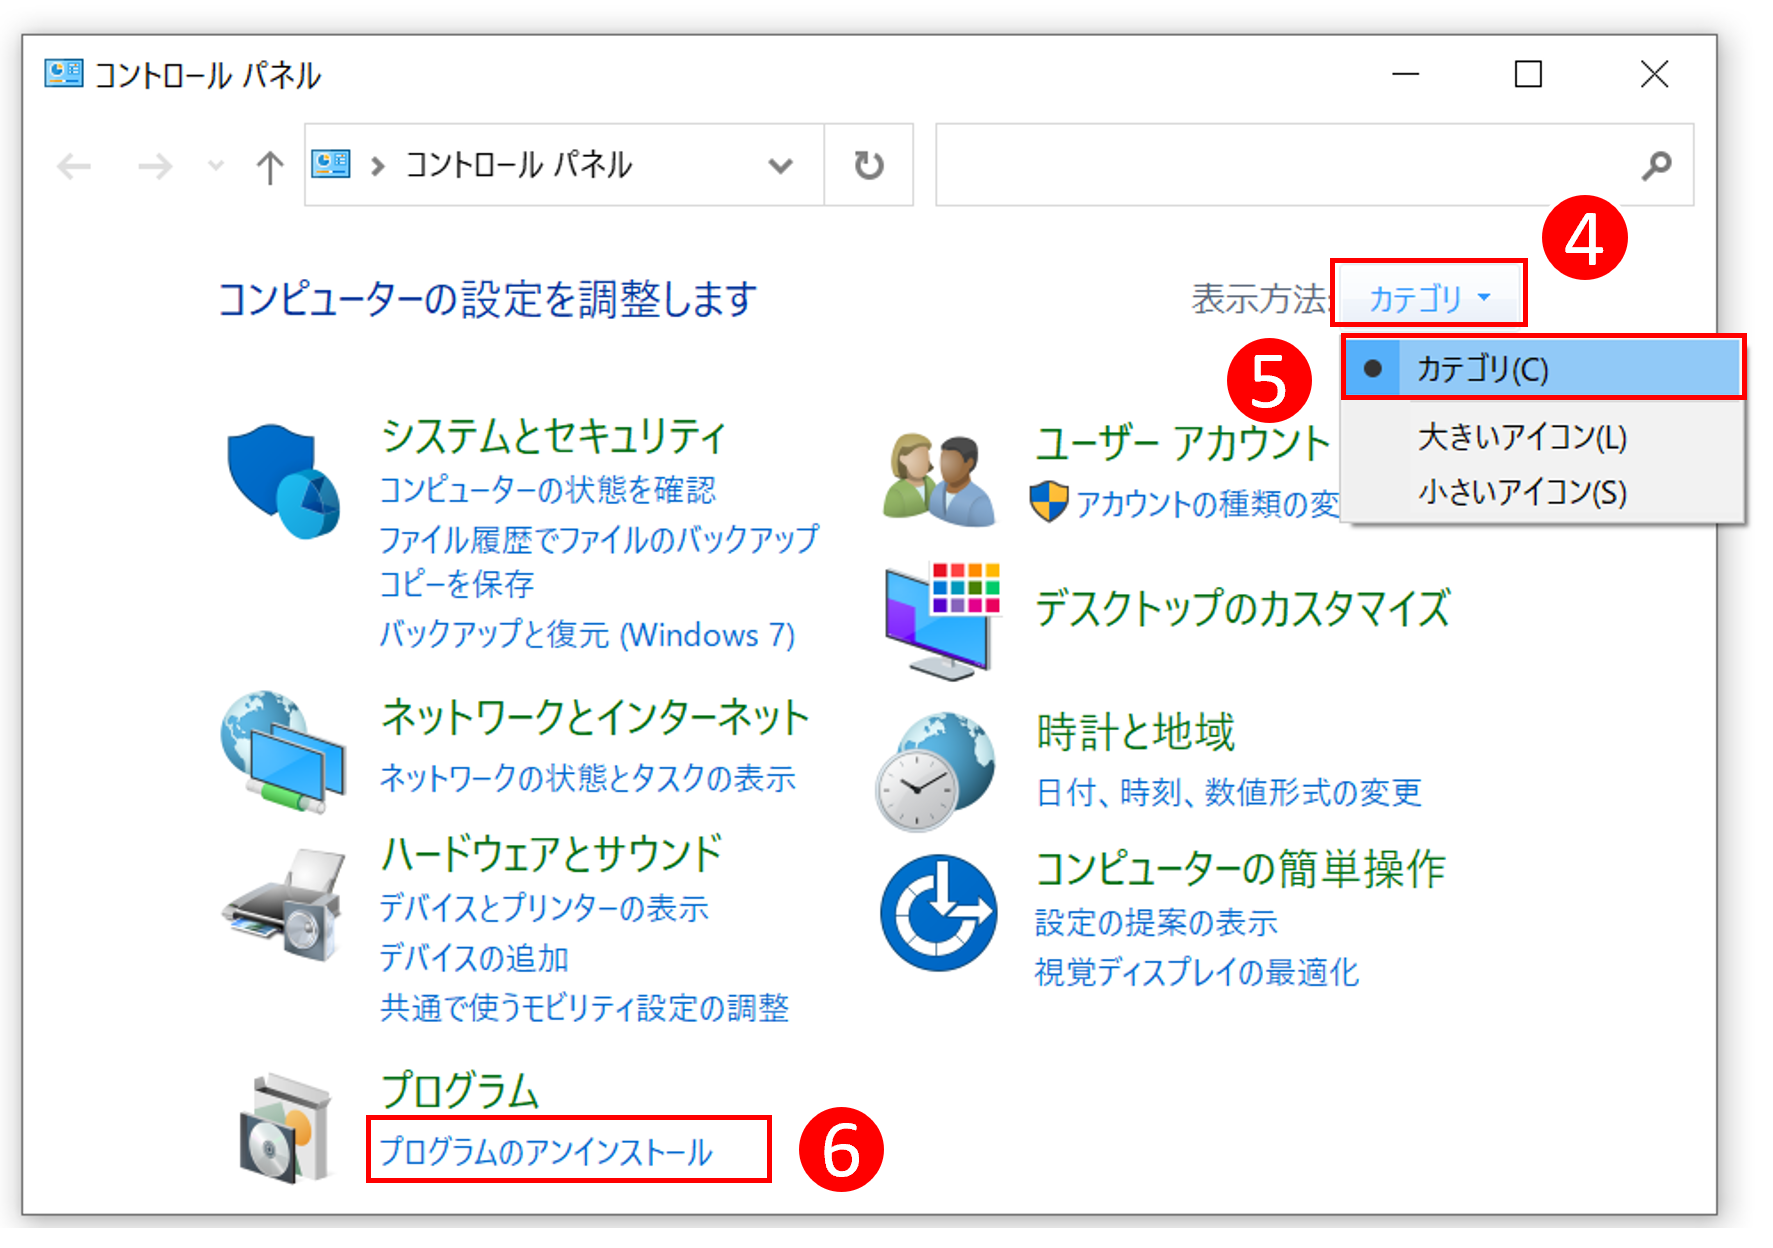
Task: Open 時計と地域 category
Action: [x=1136, y=731]
